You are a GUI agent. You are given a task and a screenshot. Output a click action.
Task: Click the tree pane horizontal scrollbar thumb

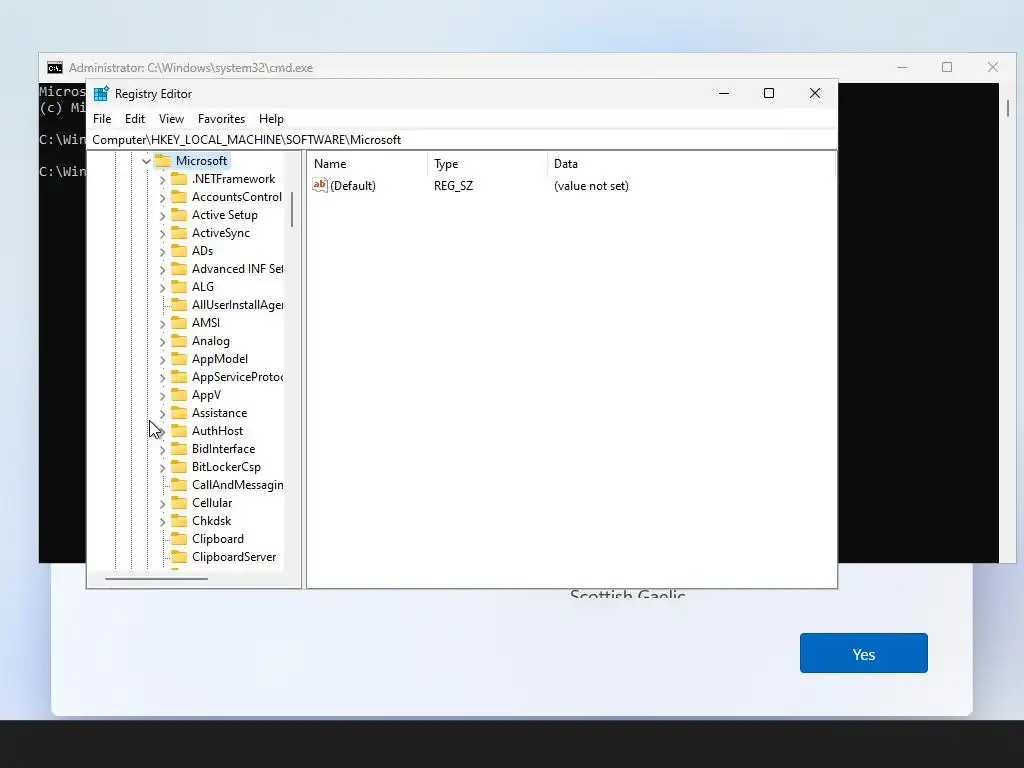156,579
